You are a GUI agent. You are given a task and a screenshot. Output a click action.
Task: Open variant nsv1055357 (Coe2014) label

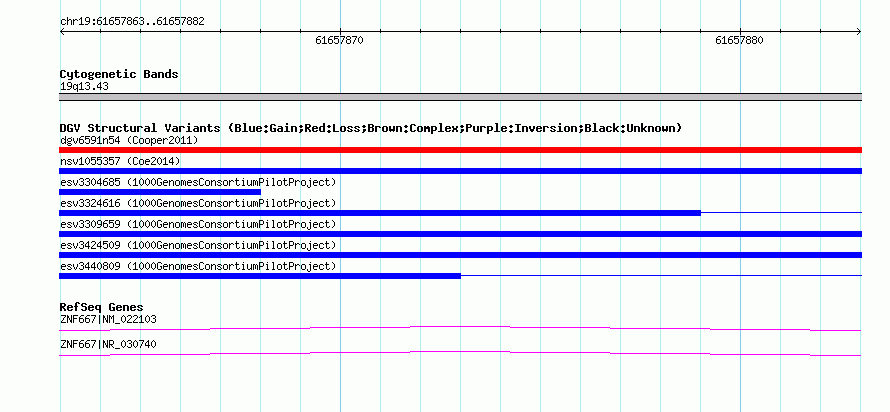click(120, 161)
